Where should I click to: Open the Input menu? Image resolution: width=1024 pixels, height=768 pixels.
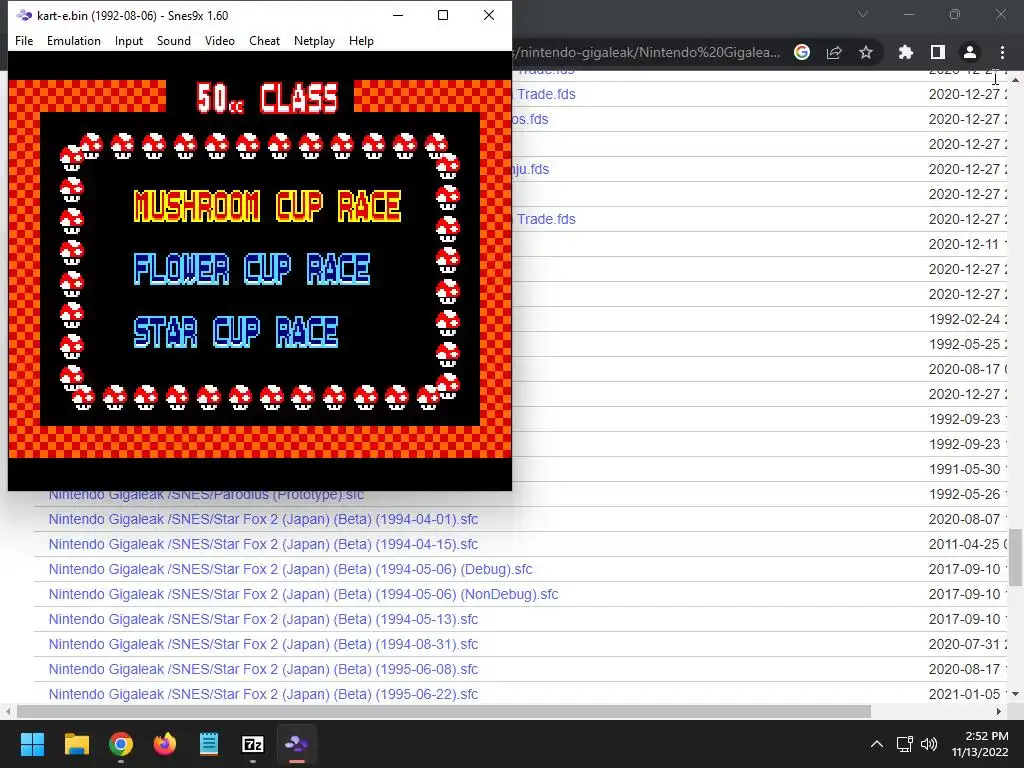click(x=129, y=40)
